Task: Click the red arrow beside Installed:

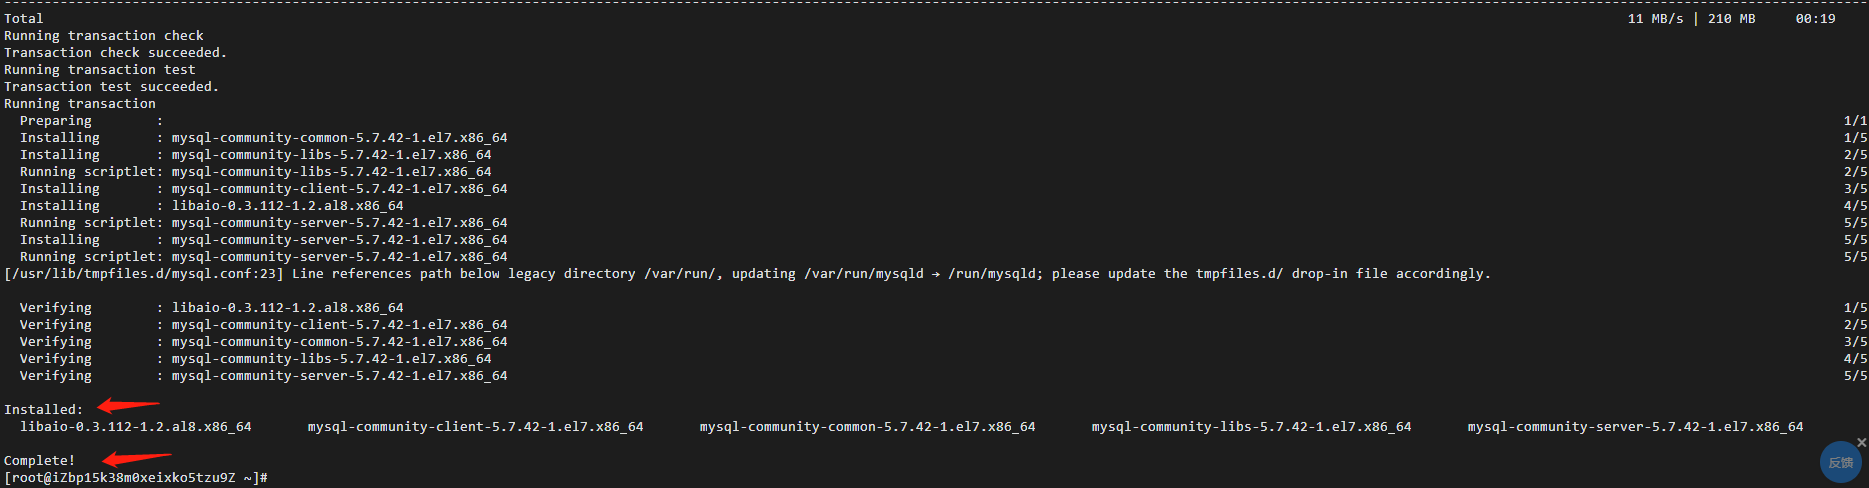Action: click(128, 405)
